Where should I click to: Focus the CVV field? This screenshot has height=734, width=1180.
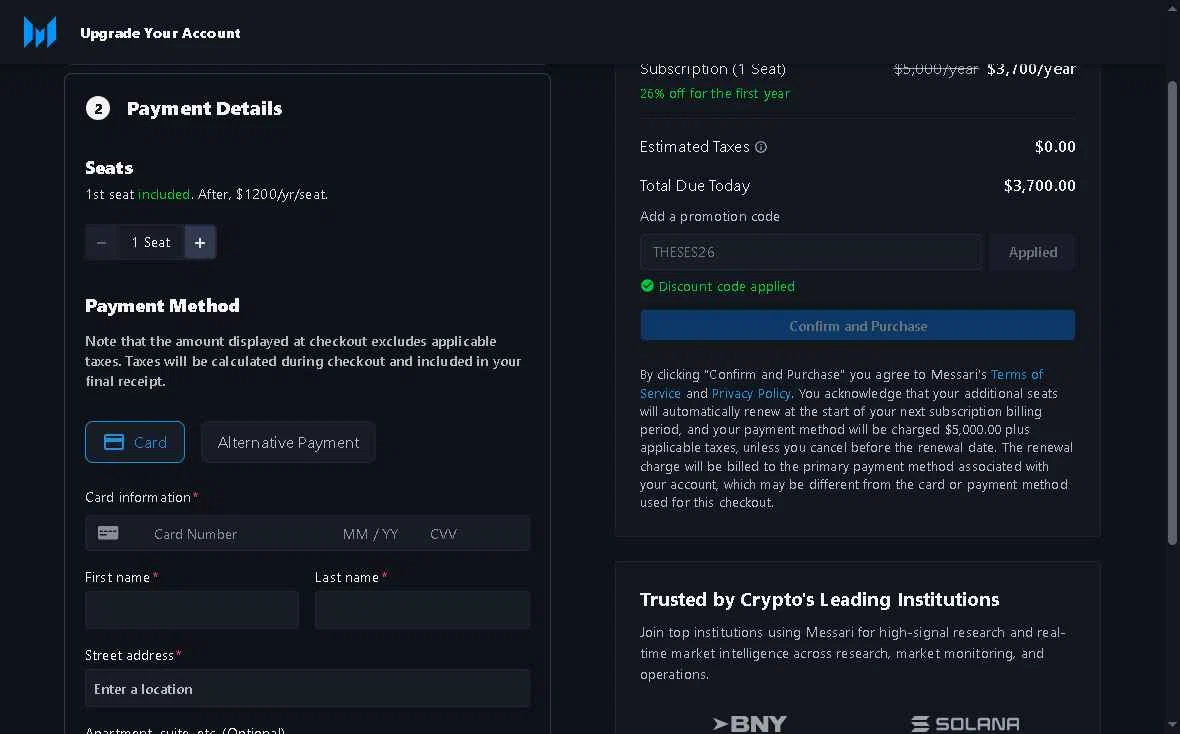coord(444,534)
